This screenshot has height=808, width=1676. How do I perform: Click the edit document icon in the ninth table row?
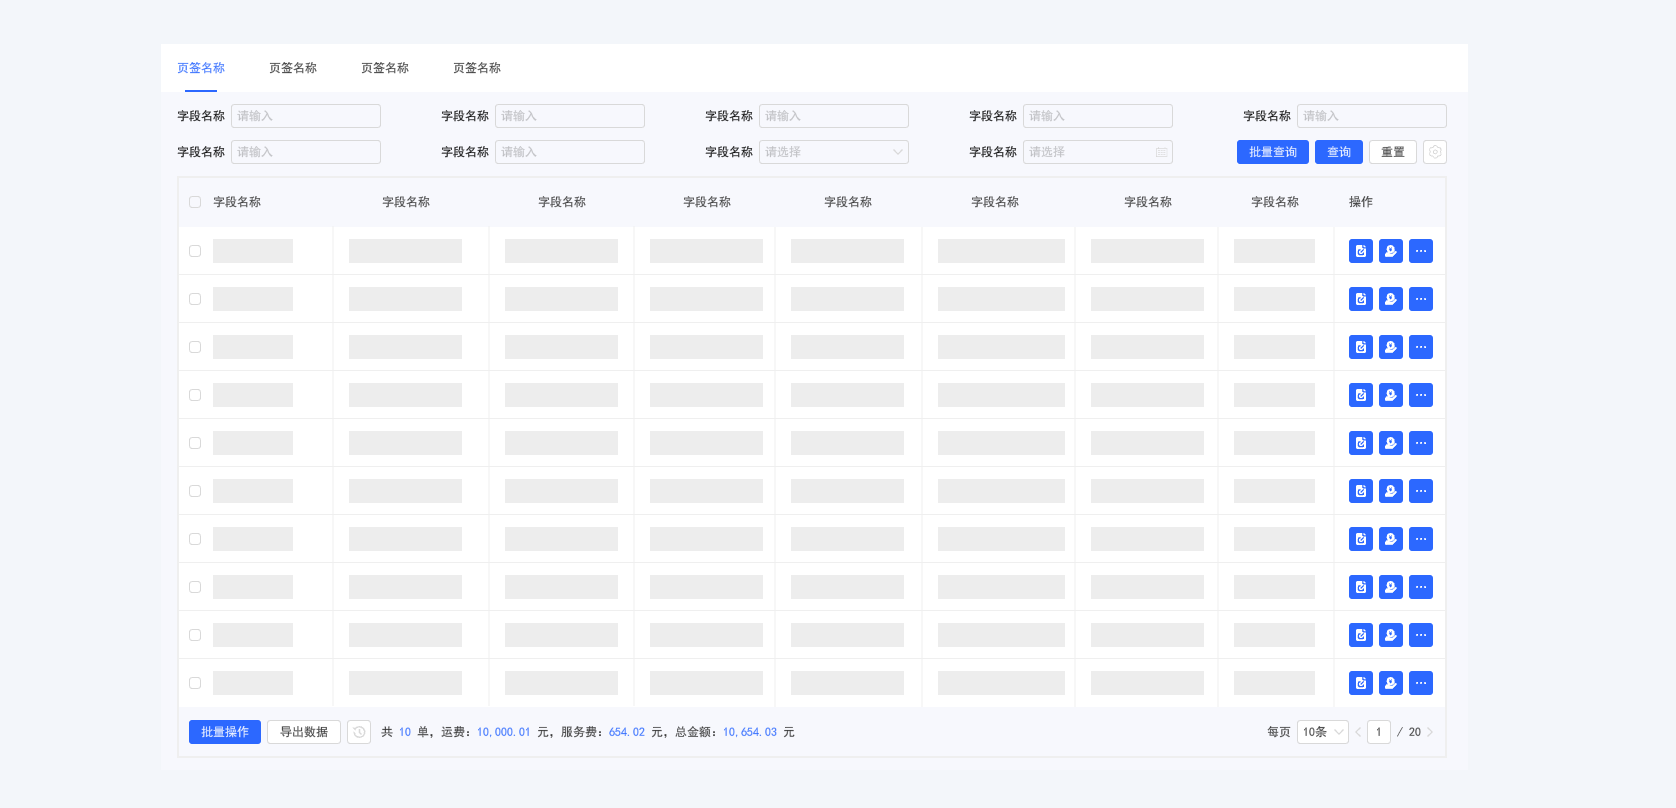click(x=1360, y=635)
